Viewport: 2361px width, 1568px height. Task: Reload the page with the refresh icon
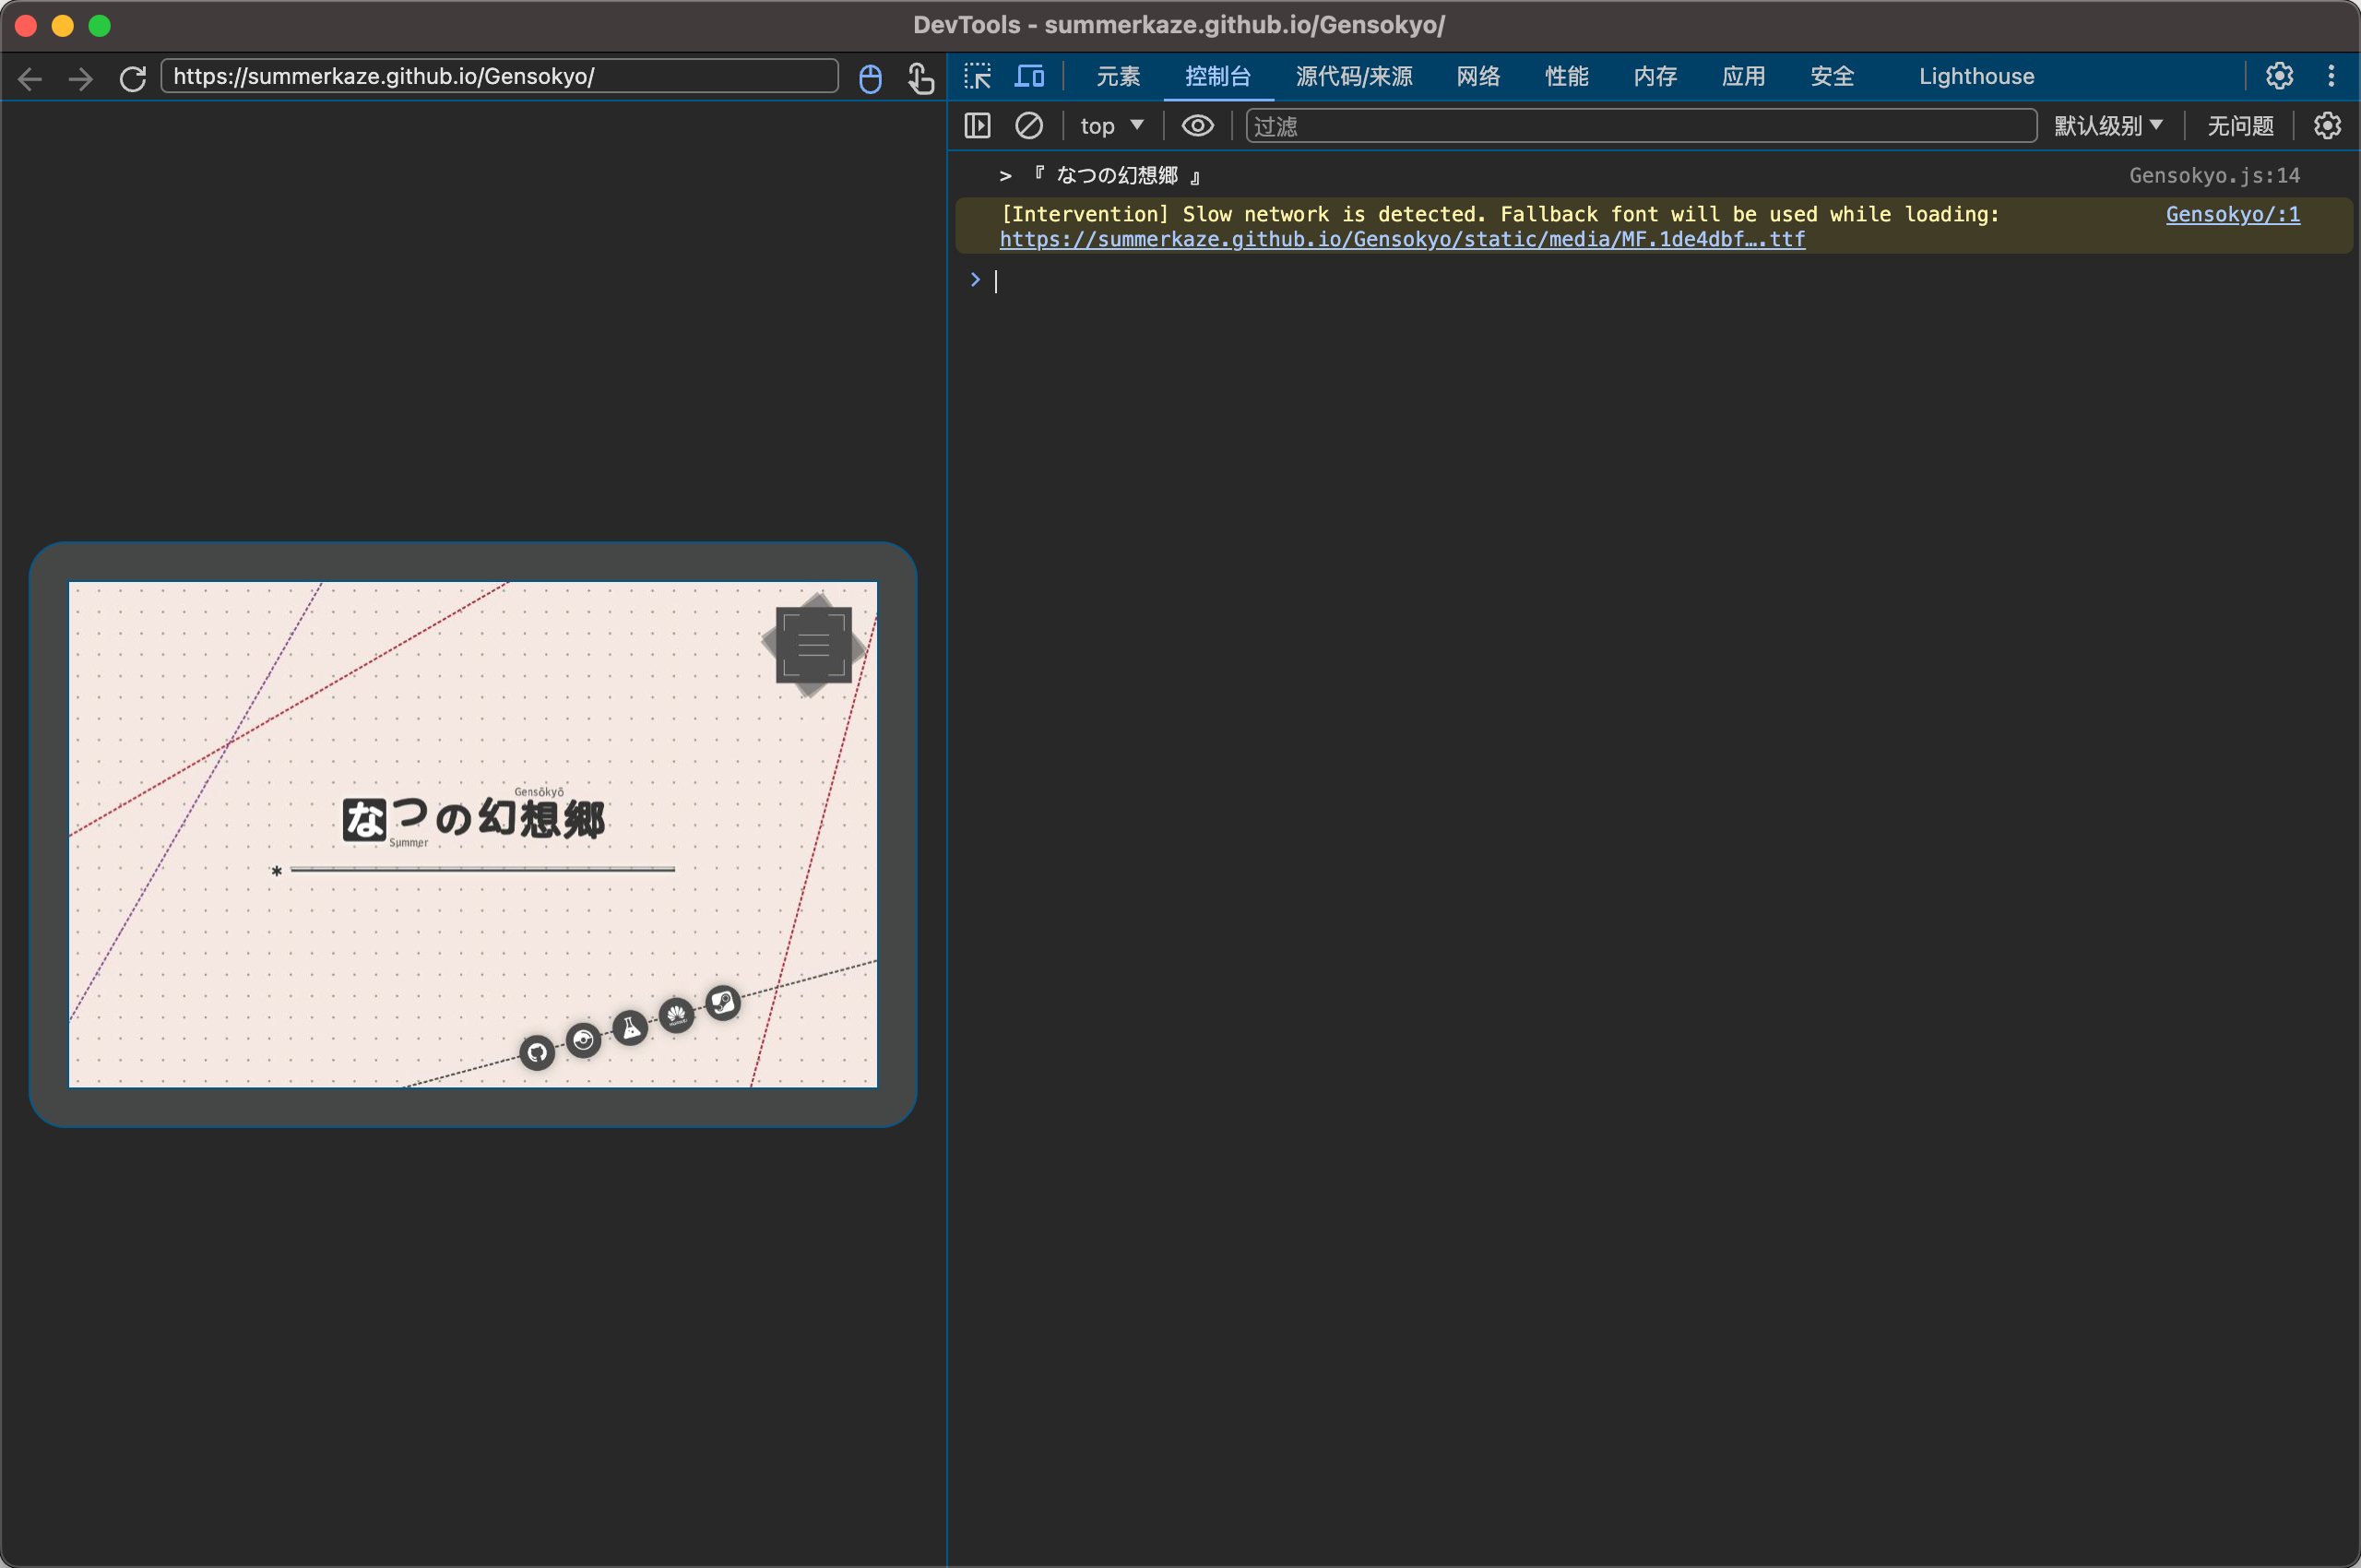pos(133,78)
